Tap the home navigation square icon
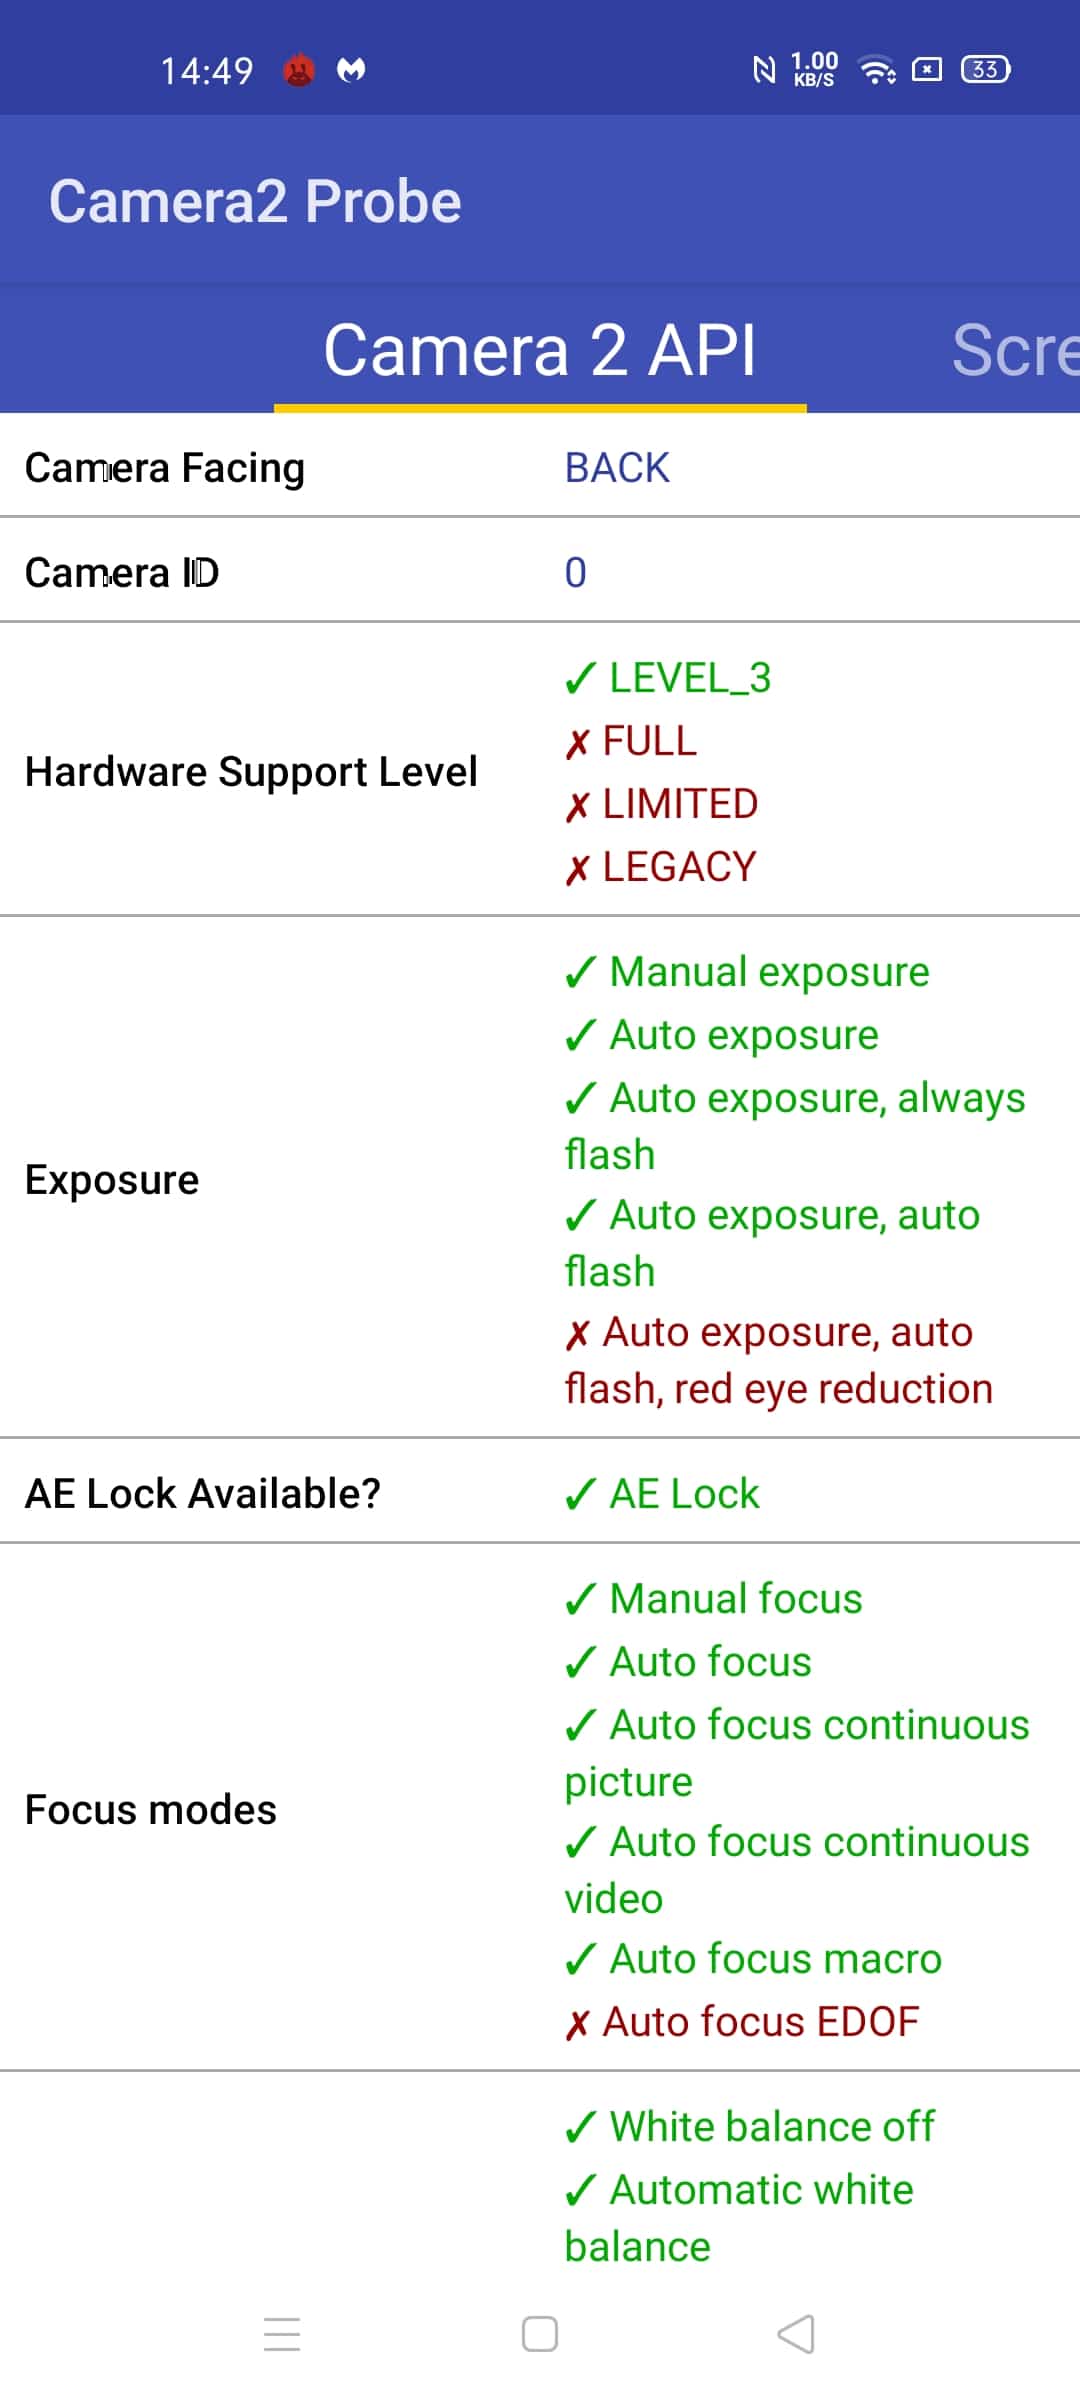The width and height of the screenshot is (1080, 2400). click(x=540, y=2334)
